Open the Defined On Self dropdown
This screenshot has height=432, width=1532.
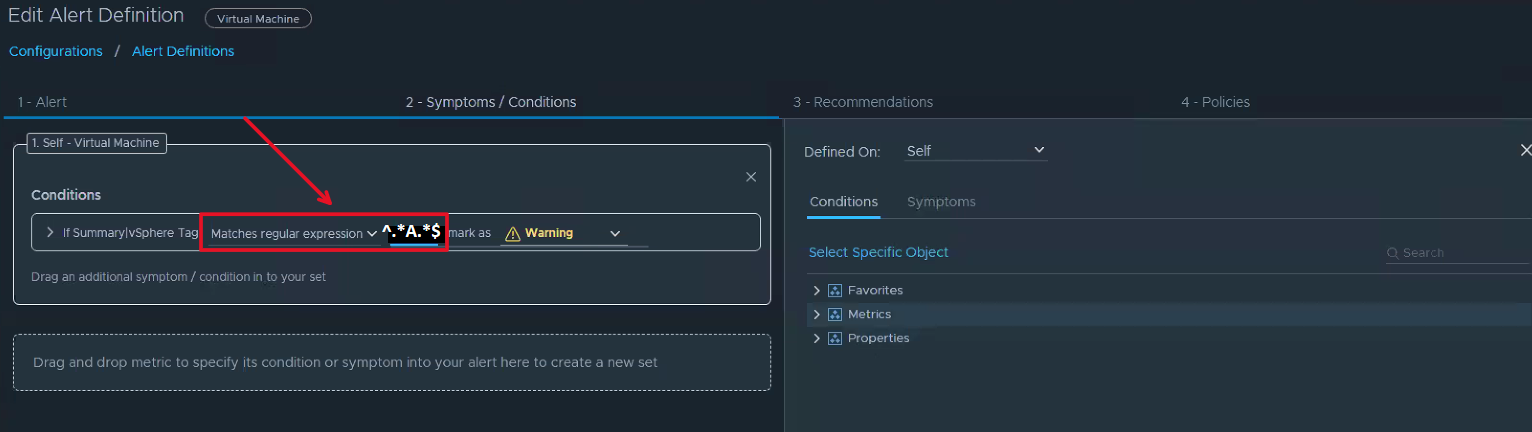[975, 151]
